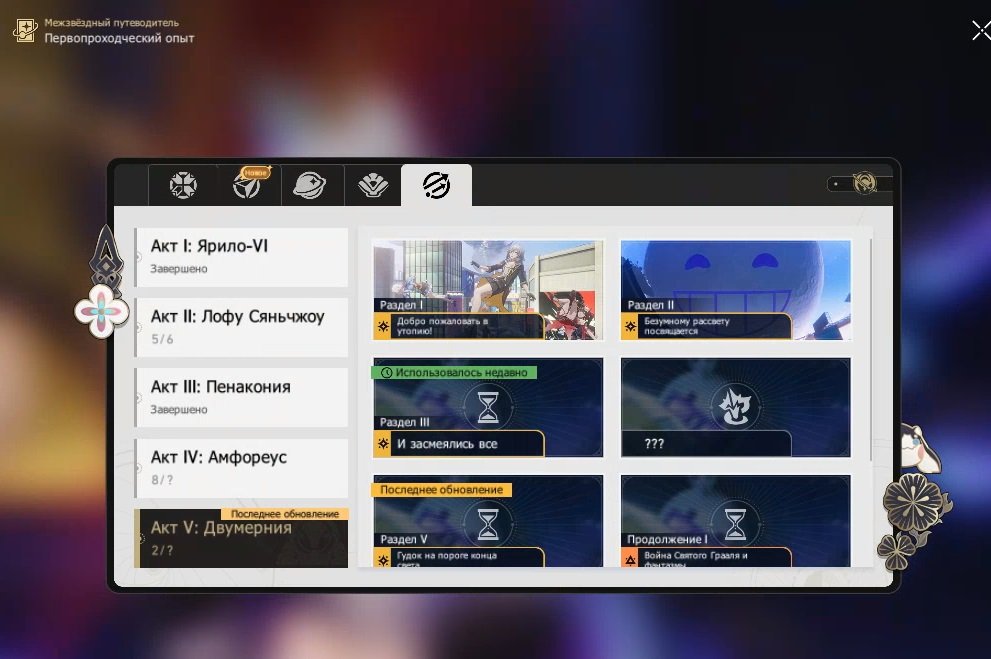Switch to the planet tab icon

pos(310,185)
